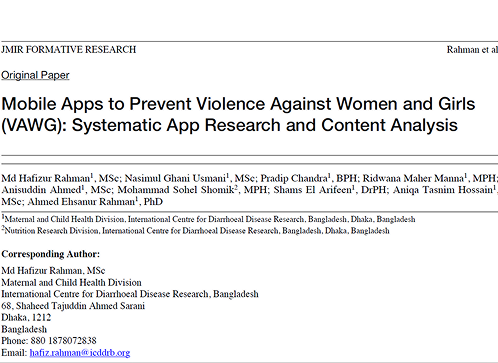Click the Maternal and Child Health Division affiliation footnote

(x=209, y=219)
